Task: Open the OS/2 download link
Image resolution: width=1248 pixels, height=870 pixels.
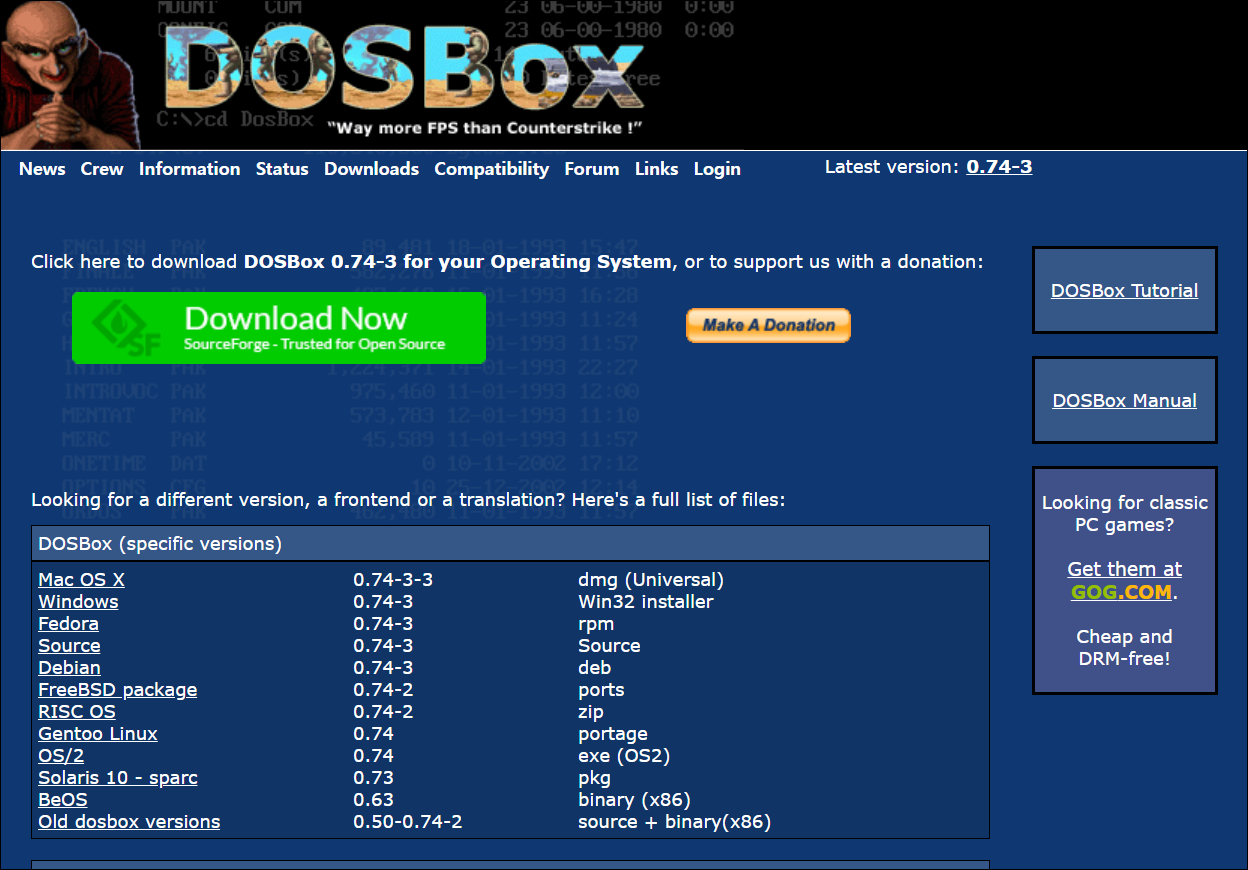Action: click(x=61, y=756)
